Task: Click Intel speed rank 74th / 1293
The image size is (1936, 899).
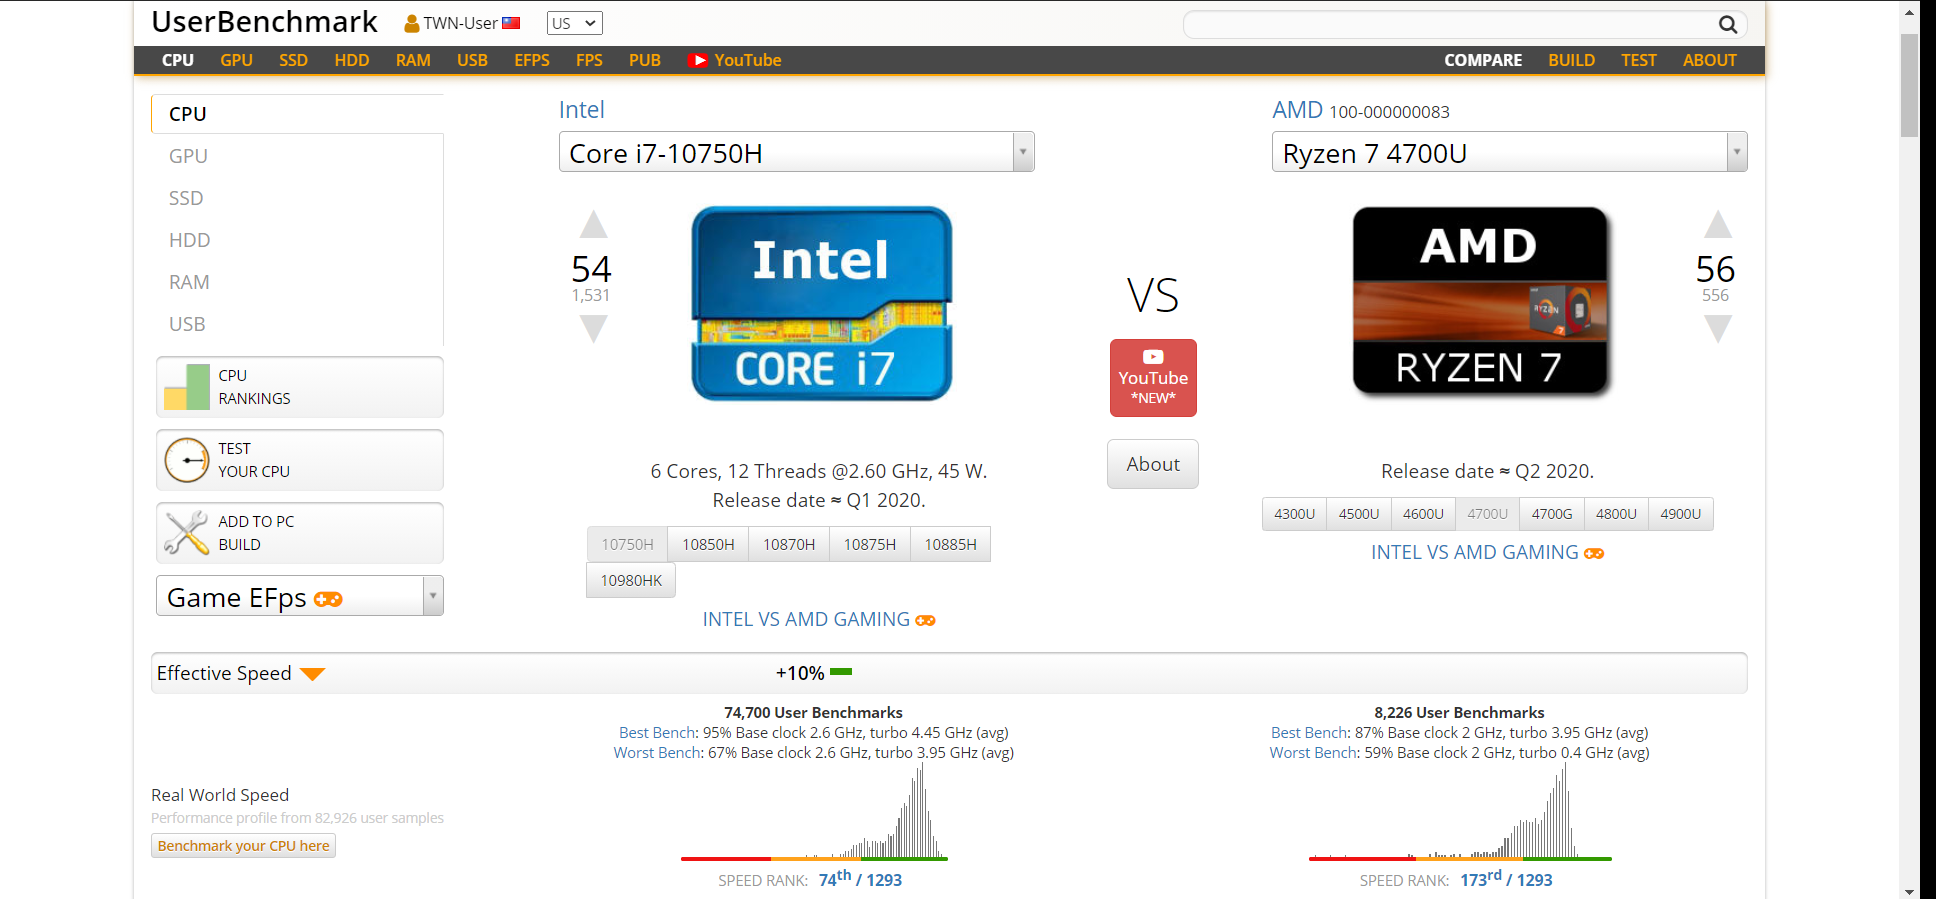Action: [x=860, y=879]
